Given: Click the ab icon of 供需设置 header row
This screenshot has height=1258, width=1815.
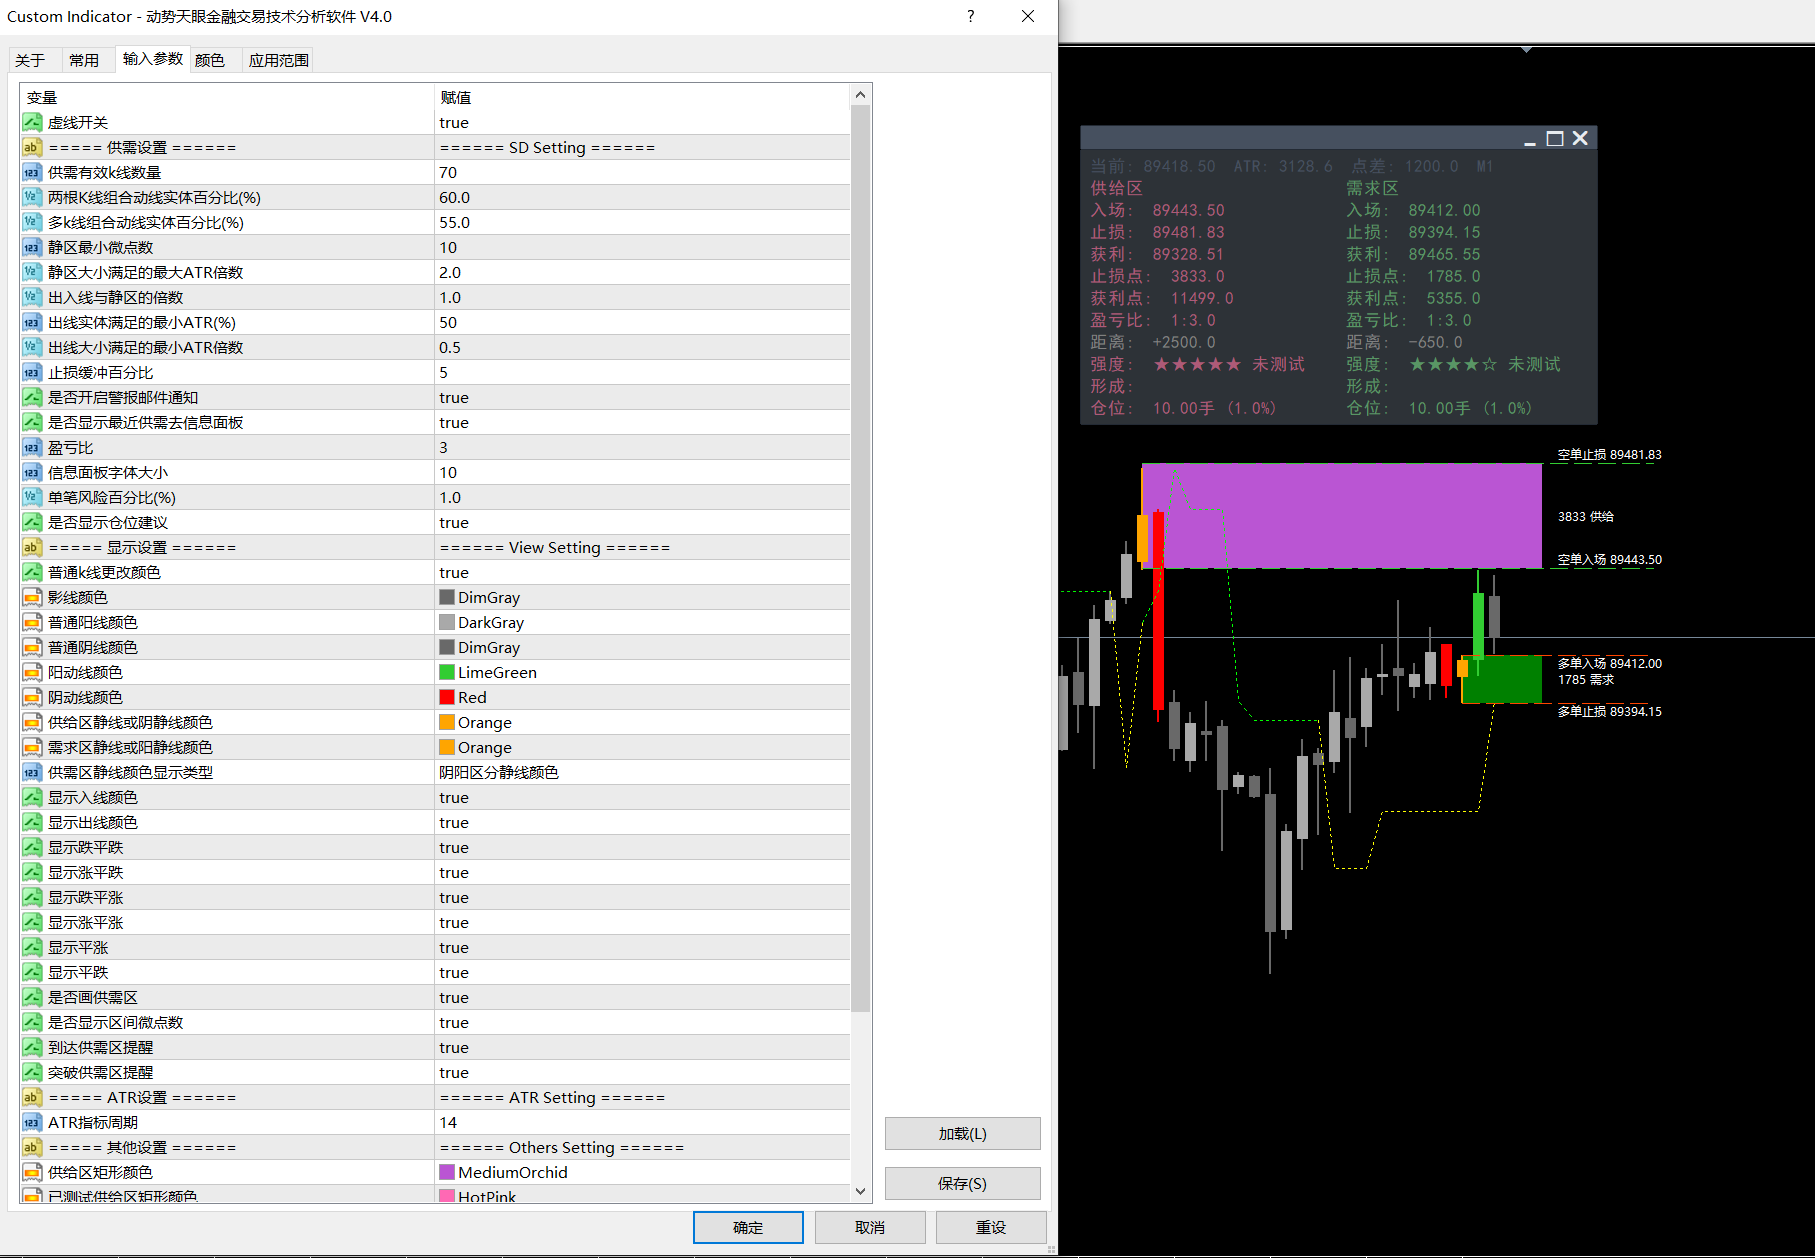Looking at the screenshot, I should coord(32,147).
